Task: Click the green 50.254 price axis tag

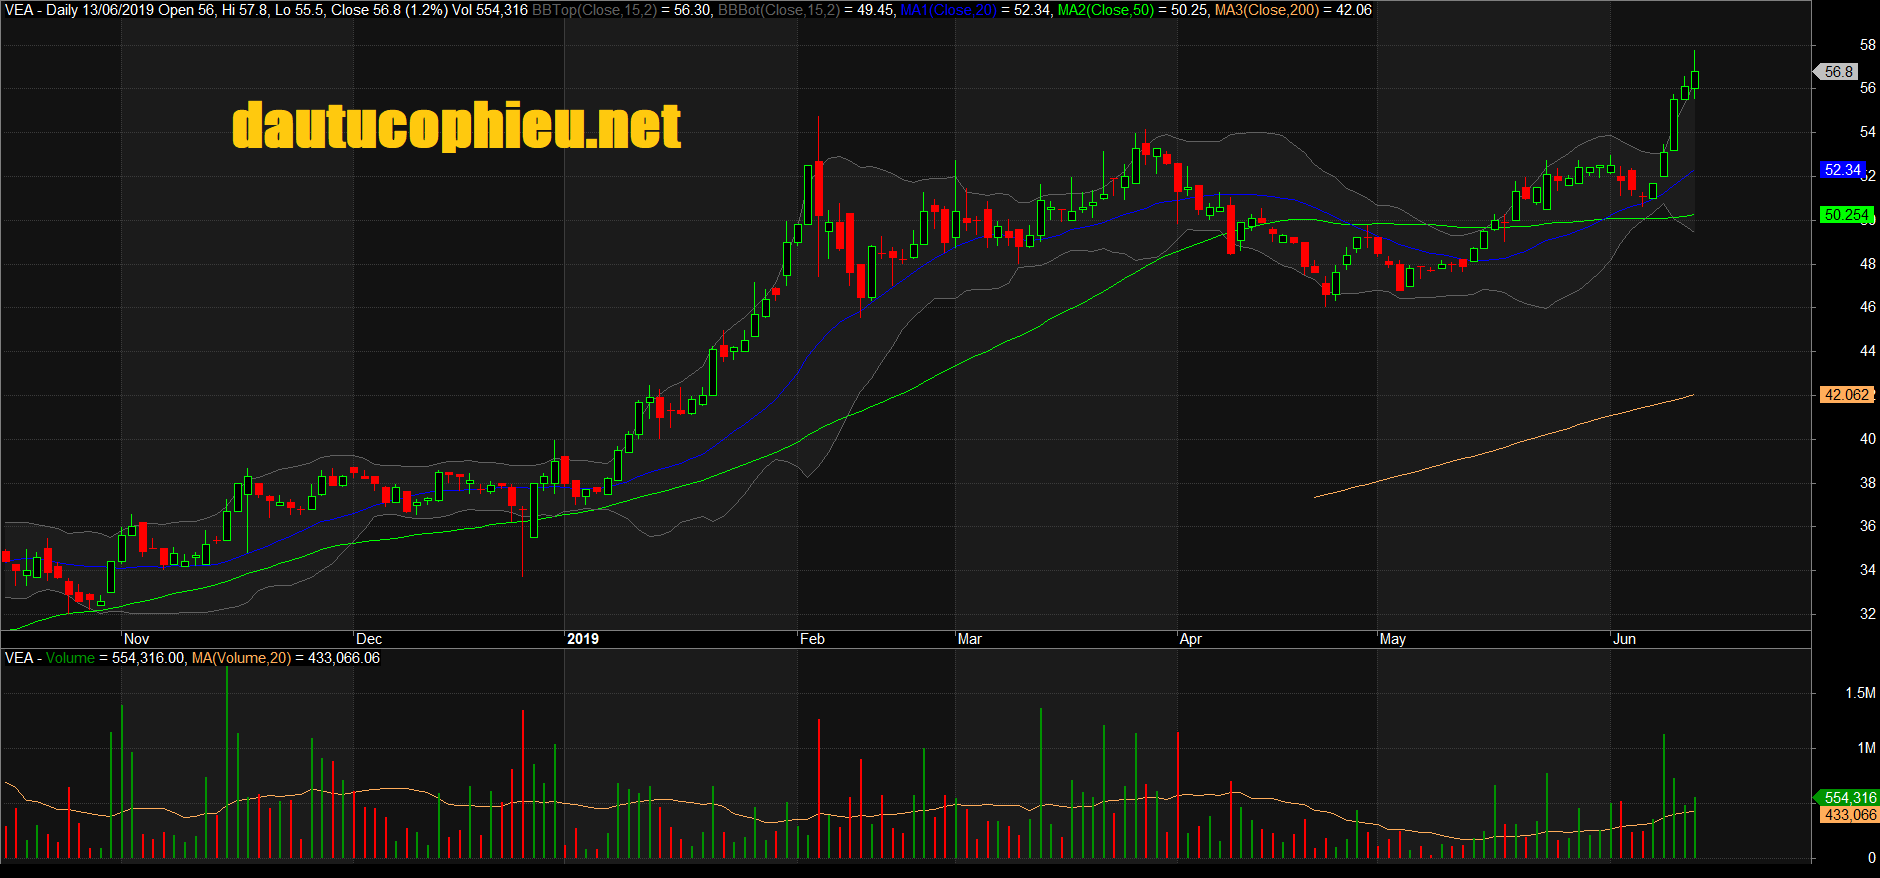Action: (1845, 215)
